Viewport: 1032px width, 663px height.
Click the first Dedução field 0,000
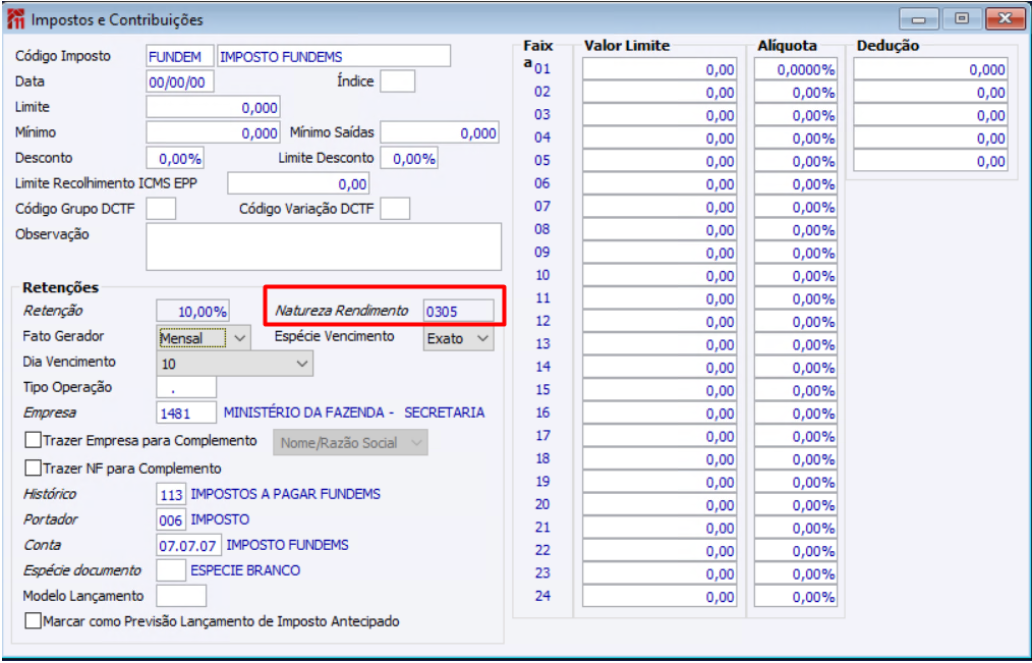pyautogui.click(x=931, y=69)
